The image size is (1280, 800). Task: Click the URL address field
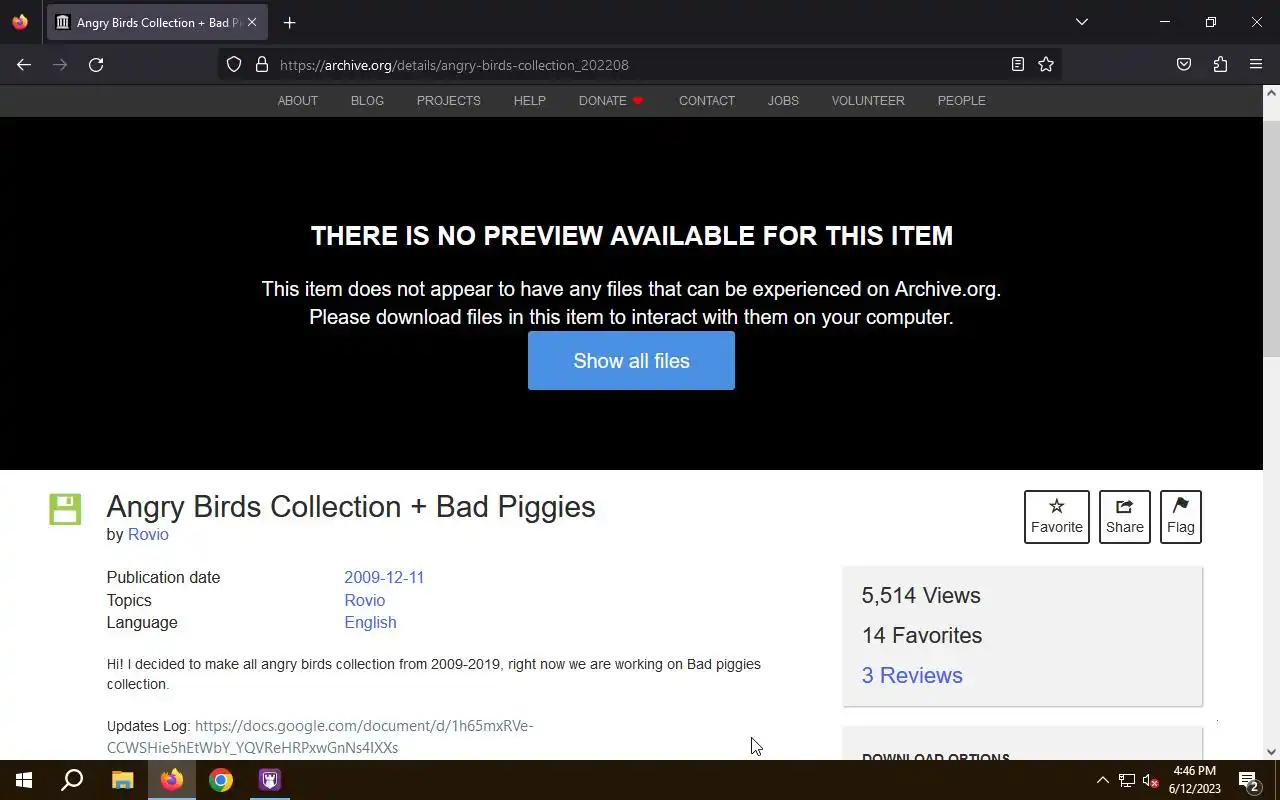(x=640, y=65)
